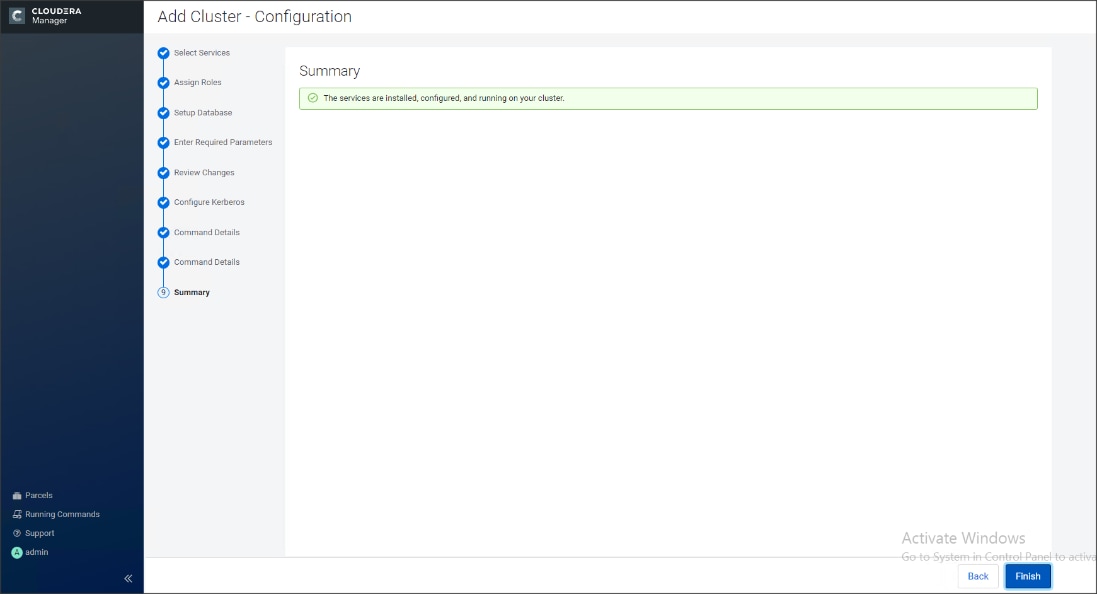Viewport: 1097px width, 594px height.
Task: Select the Assign Roles wizard step
Action: [x=196, y=83]
